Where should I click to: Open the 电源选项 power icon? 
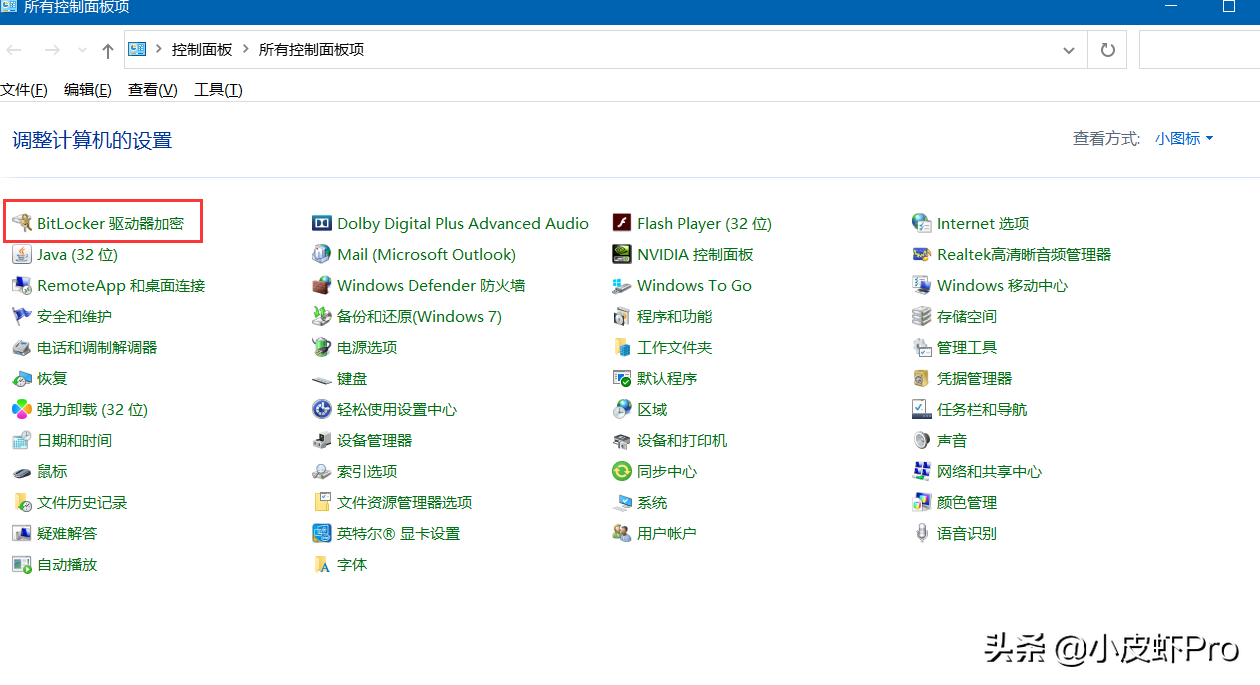322,347
